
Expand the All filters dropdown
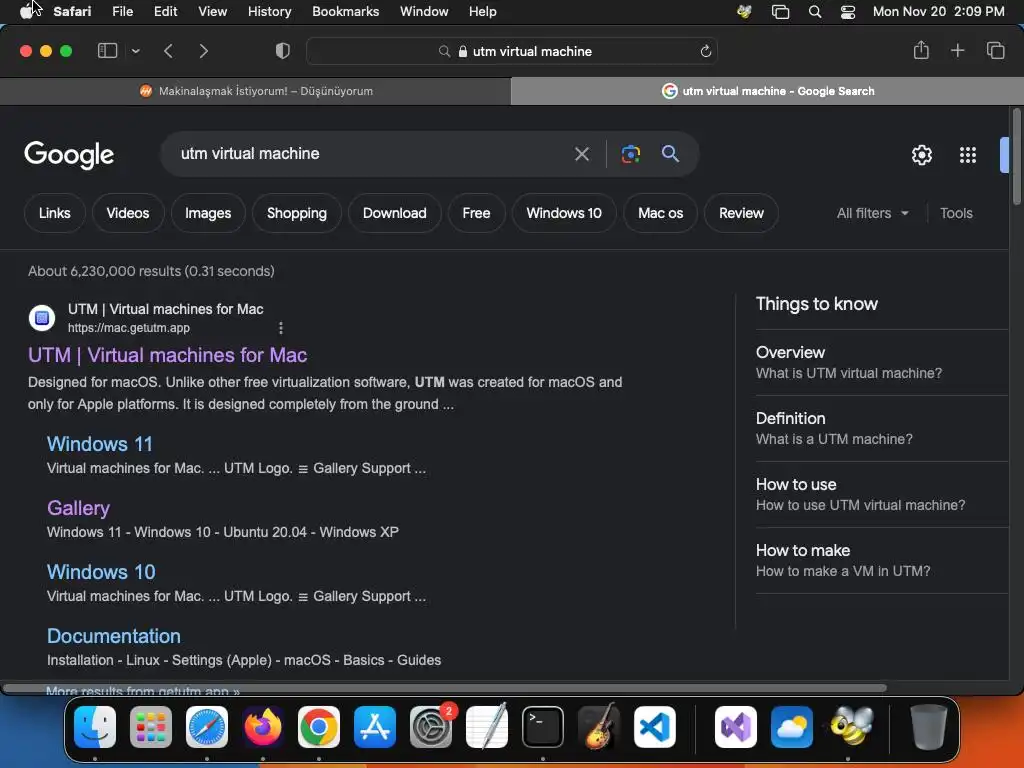click(872, 213)
